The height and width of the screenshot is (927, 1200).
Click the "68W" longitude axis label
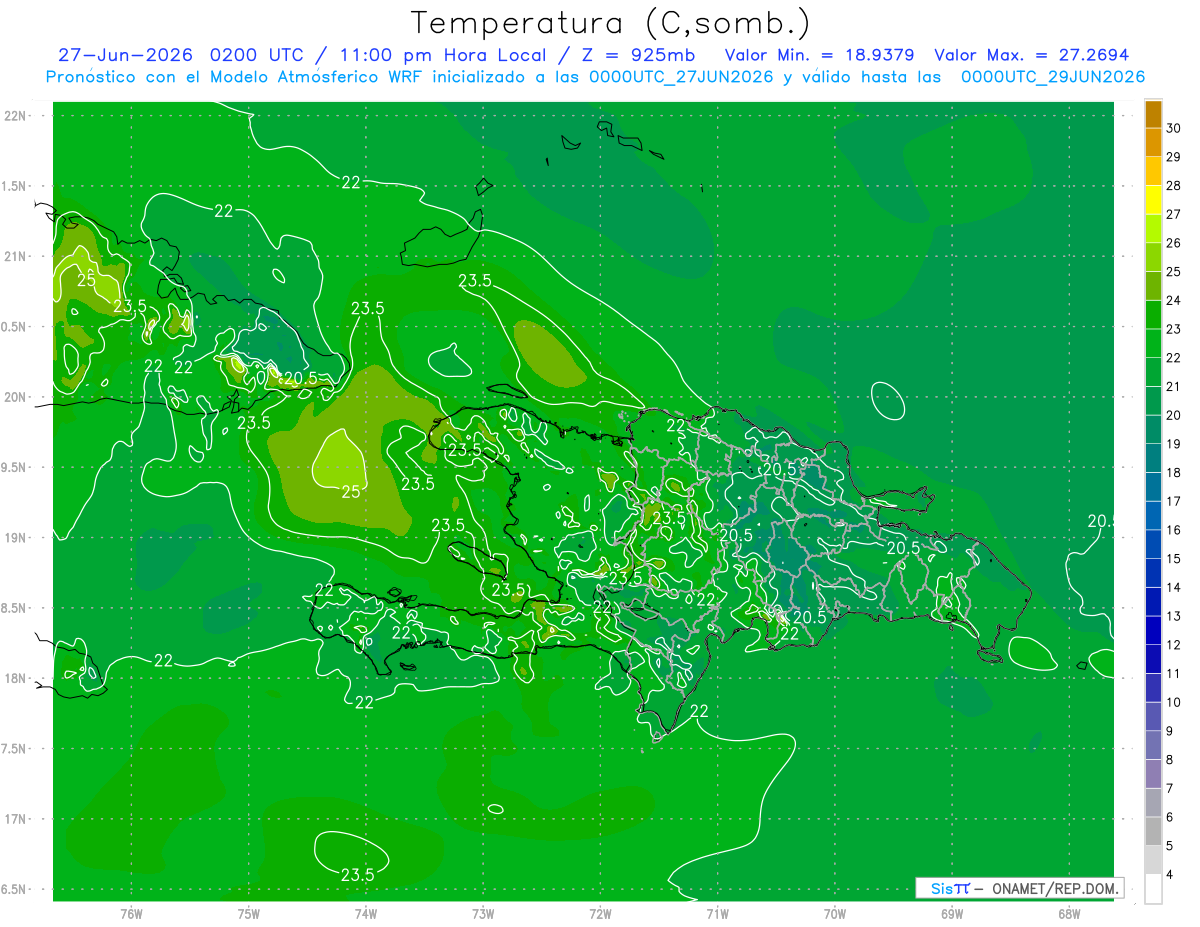1068,914
